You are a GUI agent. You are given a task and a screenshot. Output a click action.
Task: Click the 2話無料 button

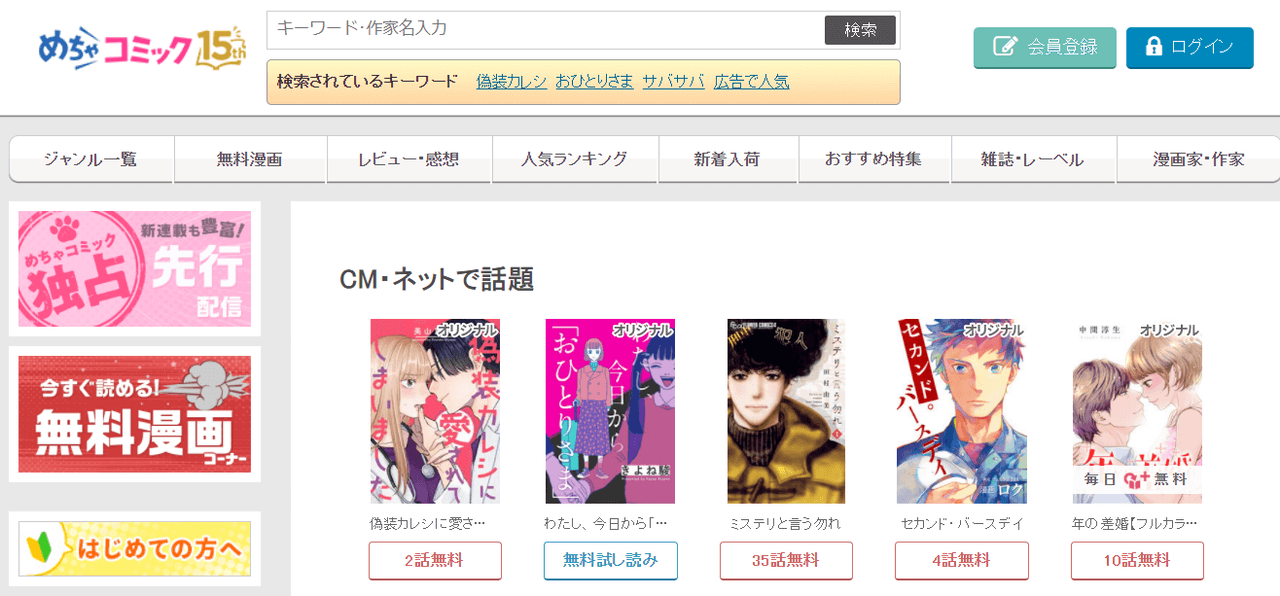tap(435, 561)
